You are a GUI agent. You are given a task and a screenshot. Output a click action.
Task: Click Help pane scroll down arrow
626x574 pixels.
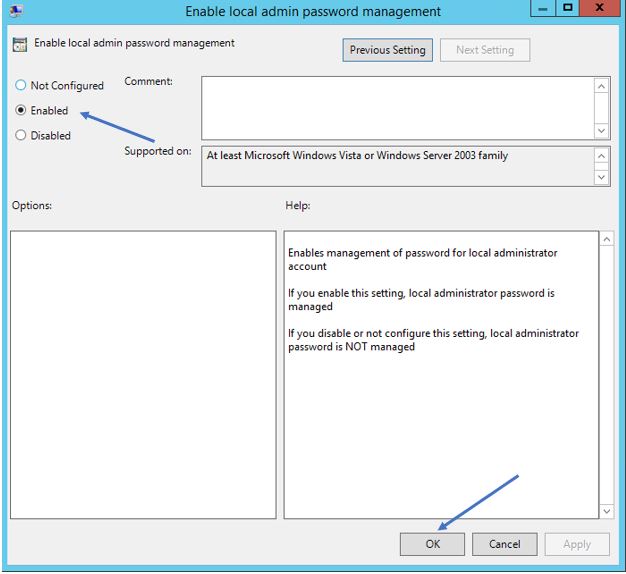tap(606, 511)
